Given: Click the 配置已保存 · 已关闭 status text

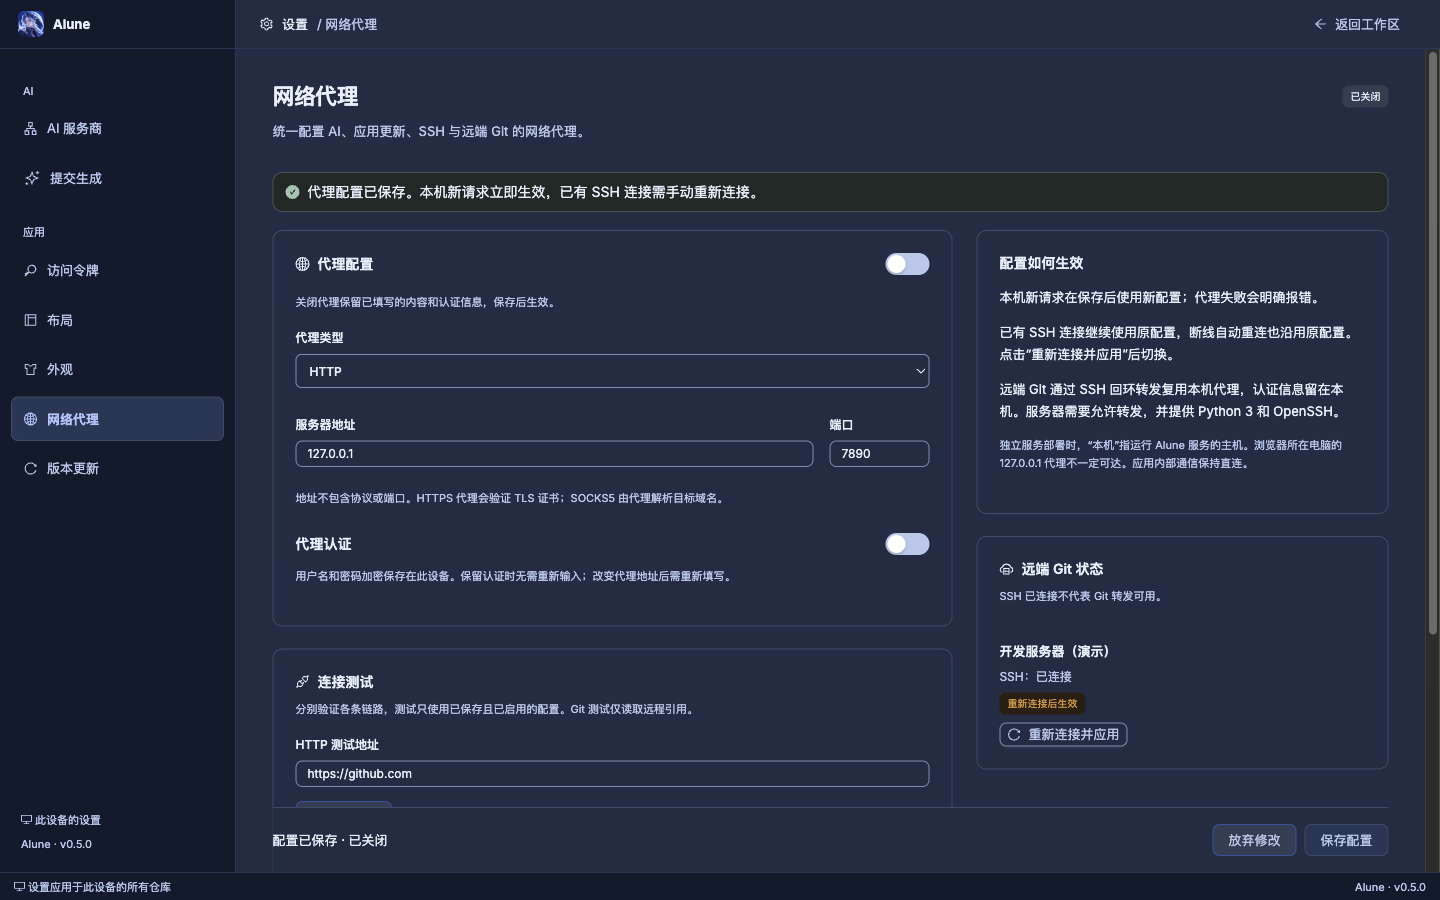Looking at the screenshot, I should pos(330,840).
